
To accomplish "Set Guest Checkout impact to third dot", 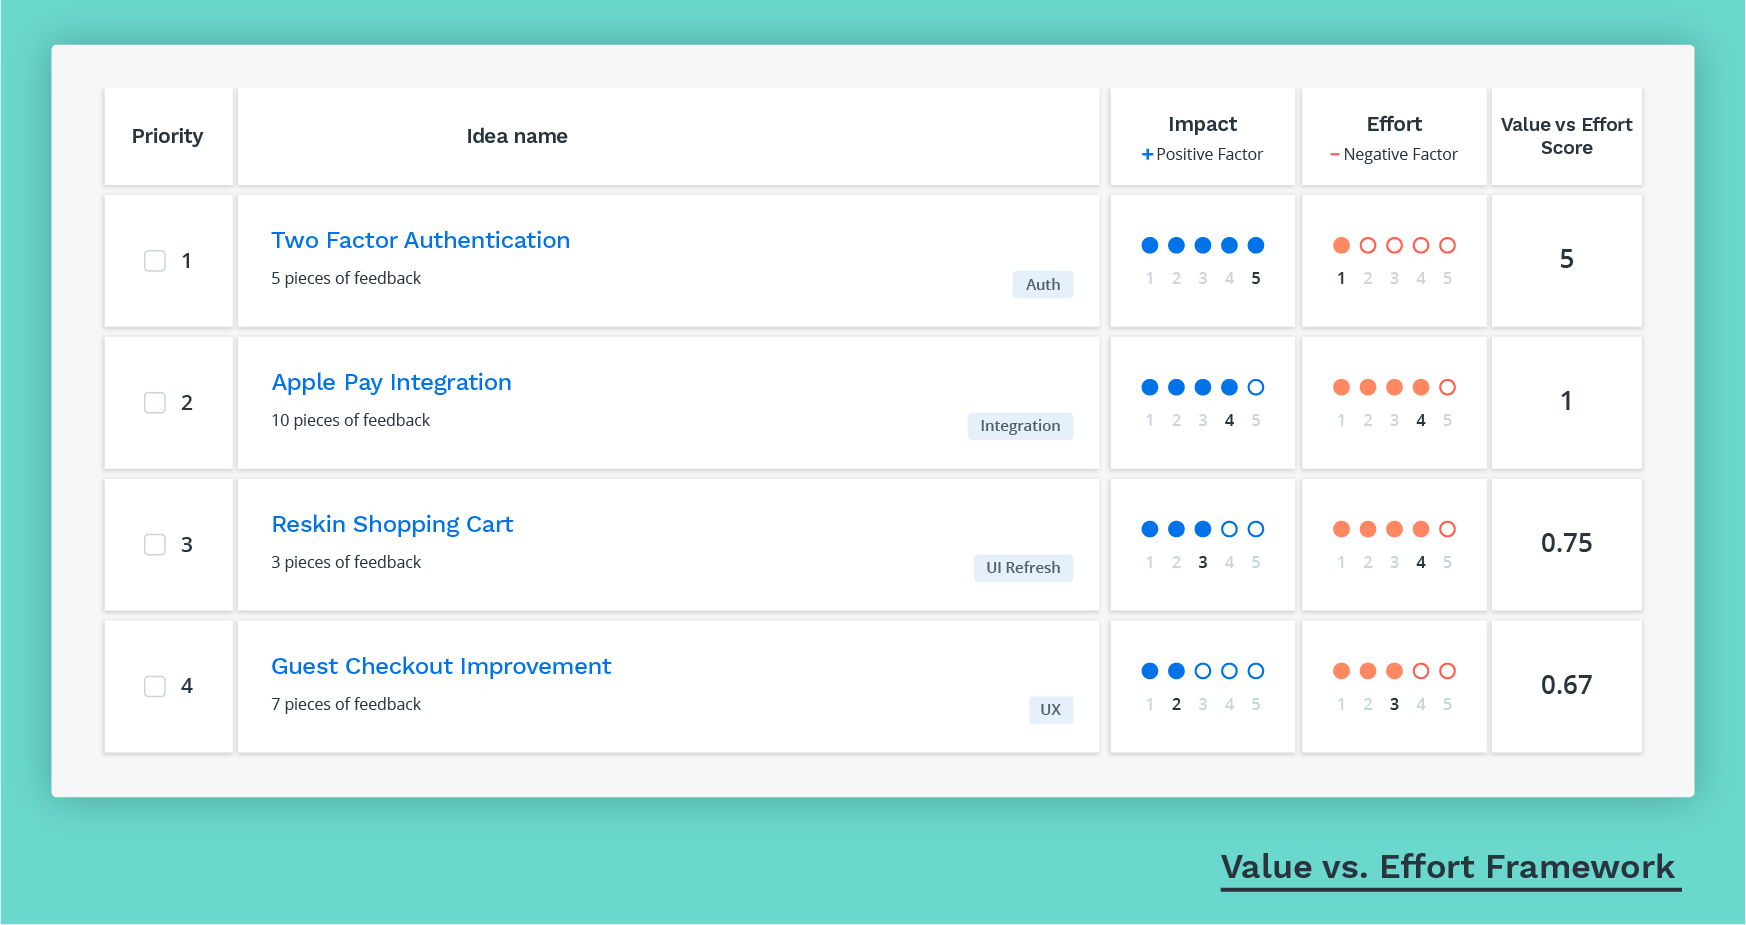I will pyautogui.click(x=1203, y=671).
